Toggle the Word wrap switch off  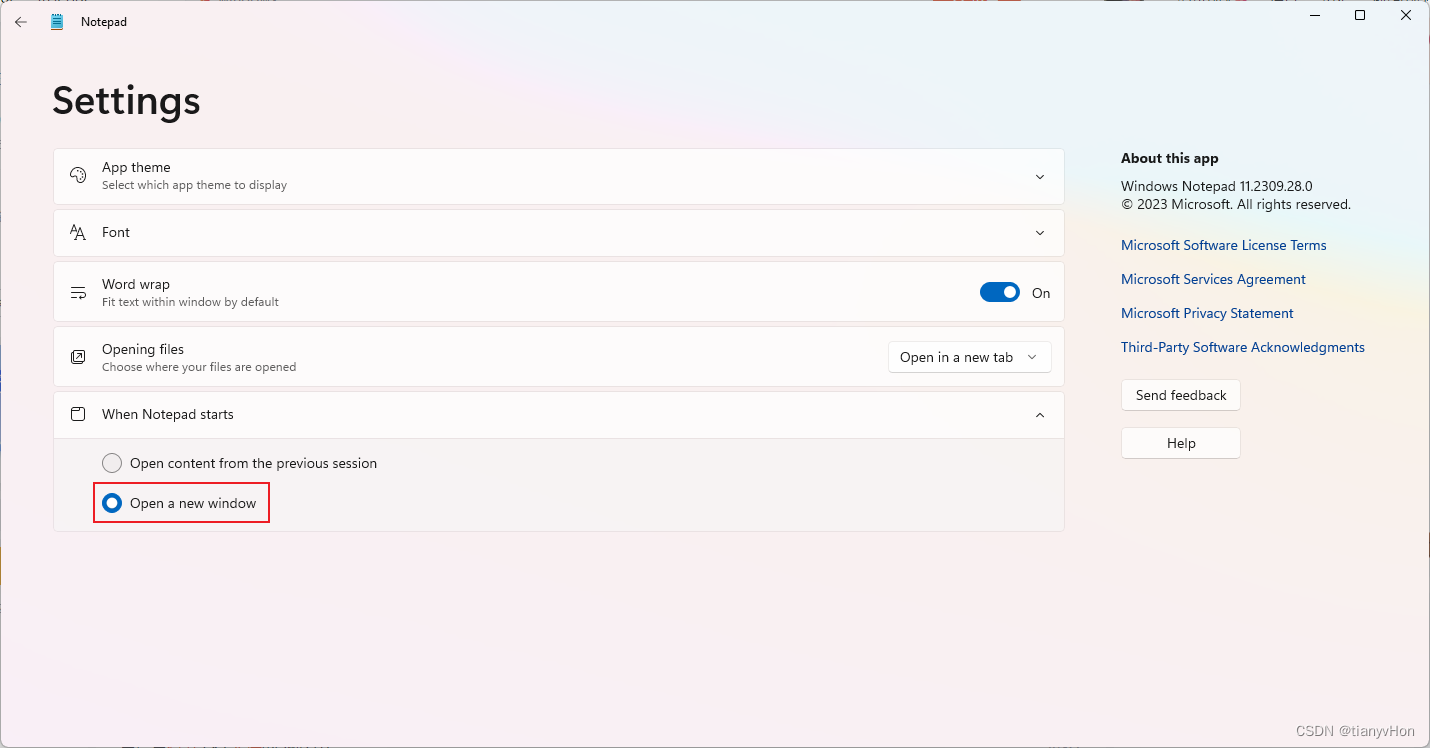(1000, 293)
